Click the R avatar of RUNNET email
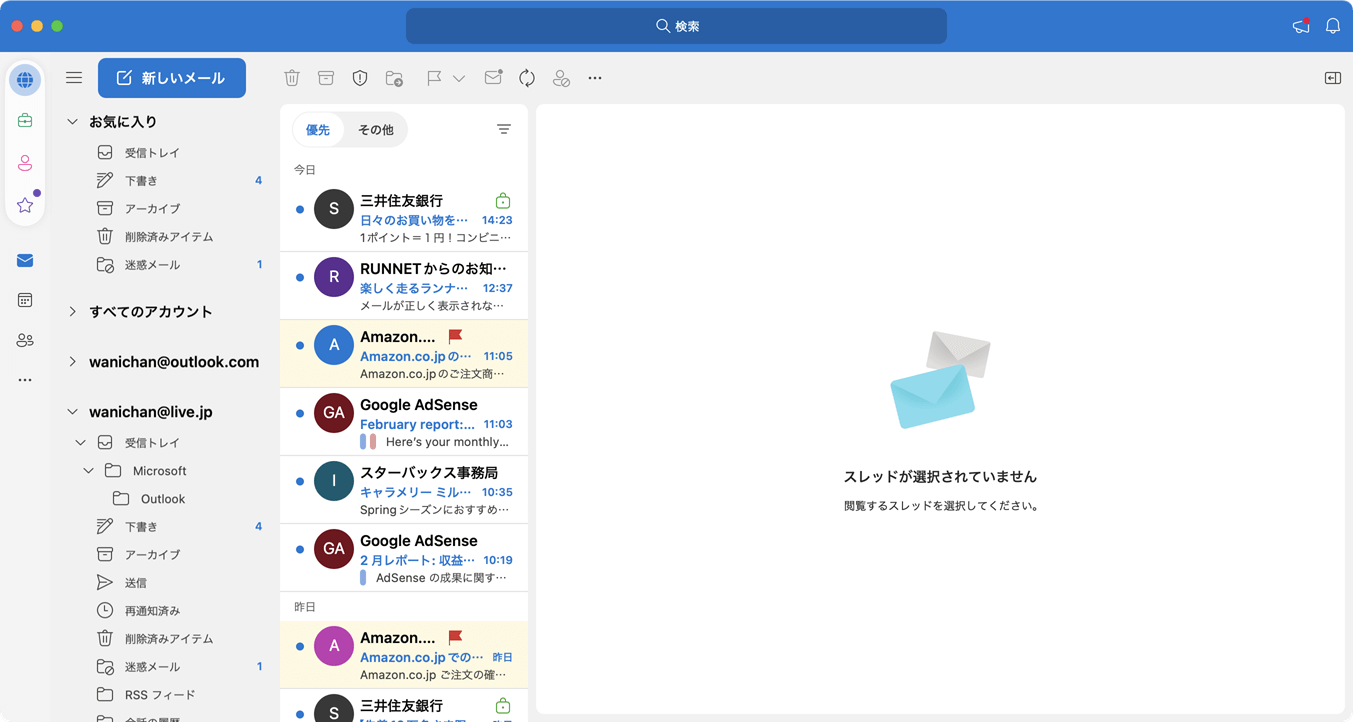Viewport: 1353px width, 722px height. click(334, 277)
